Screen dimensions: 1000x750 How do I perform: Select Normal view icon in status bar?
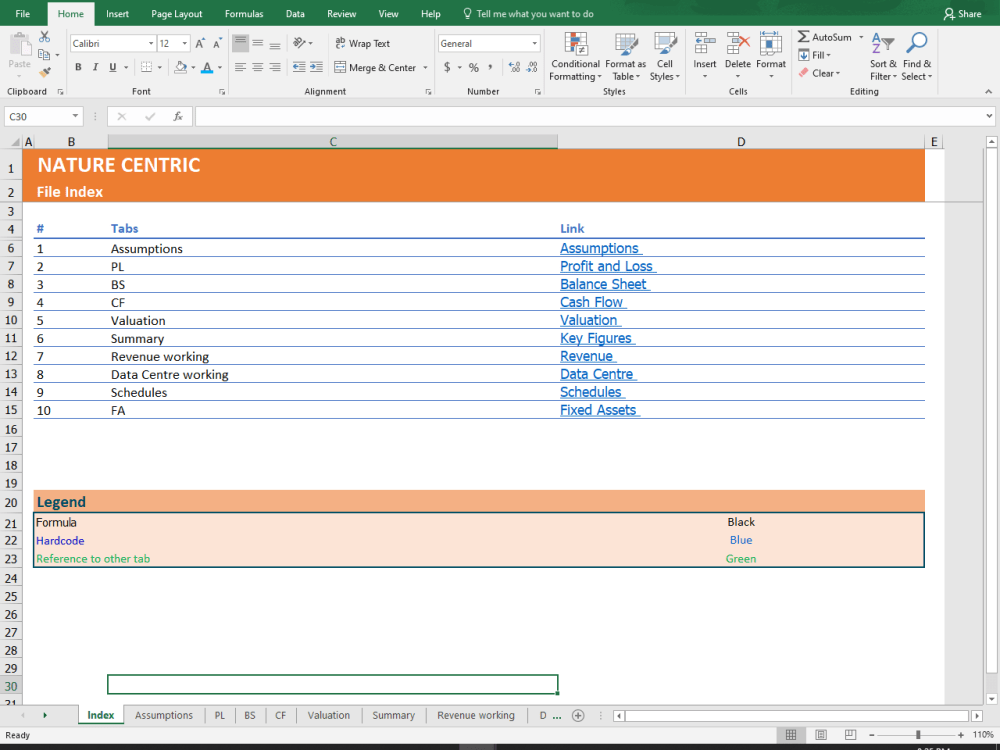pyautogui.click(x=791, y=735)
